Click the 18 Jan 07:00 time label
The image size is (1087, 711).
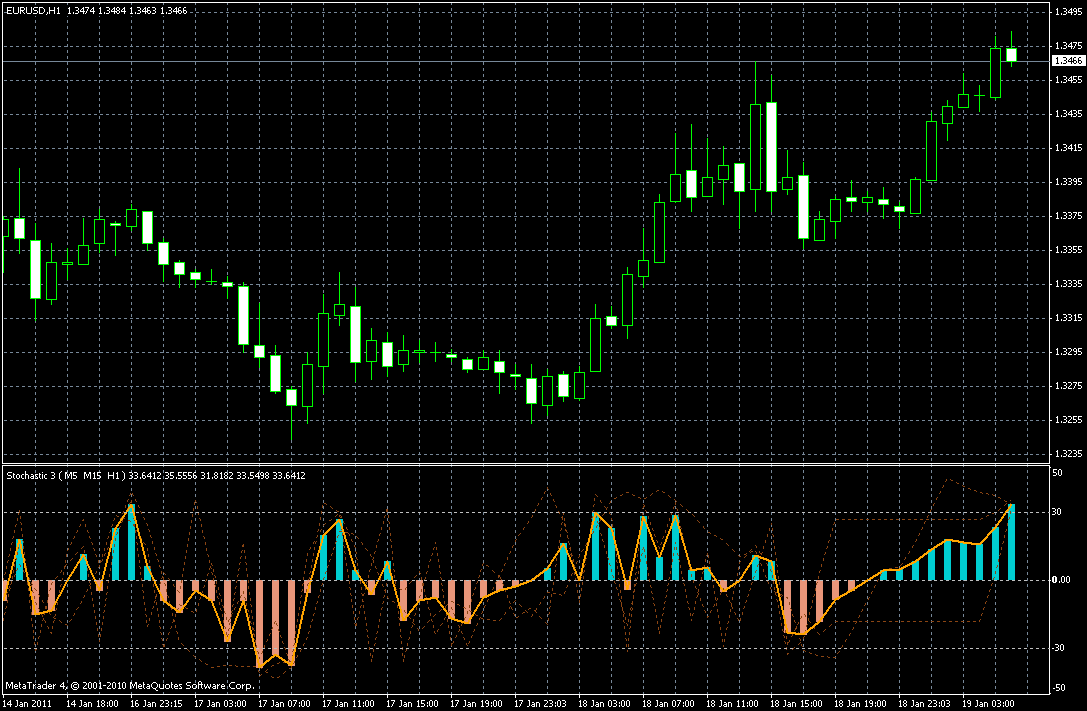[x=668, y=703]
